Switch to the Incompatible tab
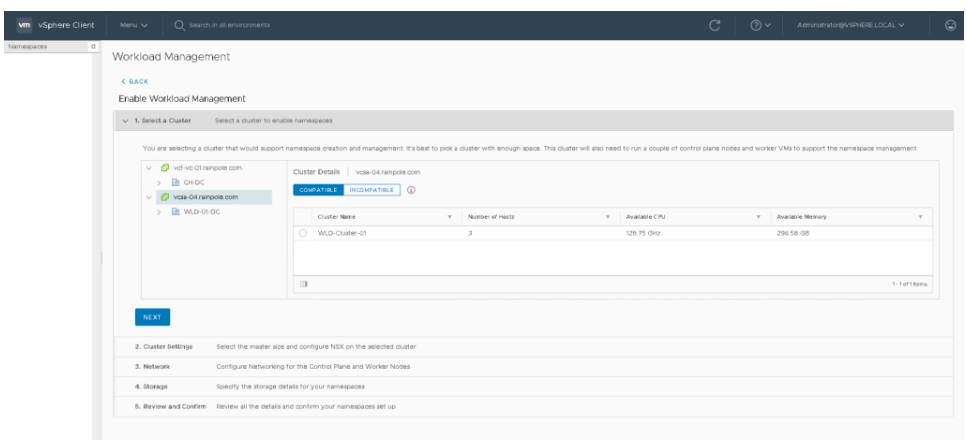The width and height of the screenshot is (967, 445). tap(372, 189)
